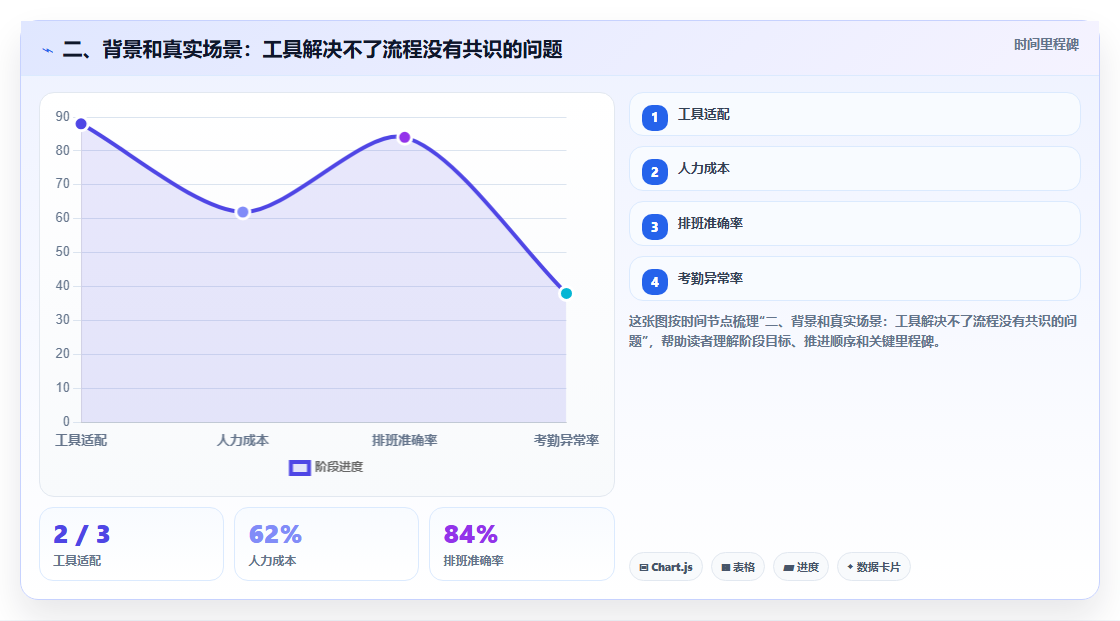1120x621 pixels.
Task: Select the 人力成本 data point at 62
Action: click(x=243, y=212)
